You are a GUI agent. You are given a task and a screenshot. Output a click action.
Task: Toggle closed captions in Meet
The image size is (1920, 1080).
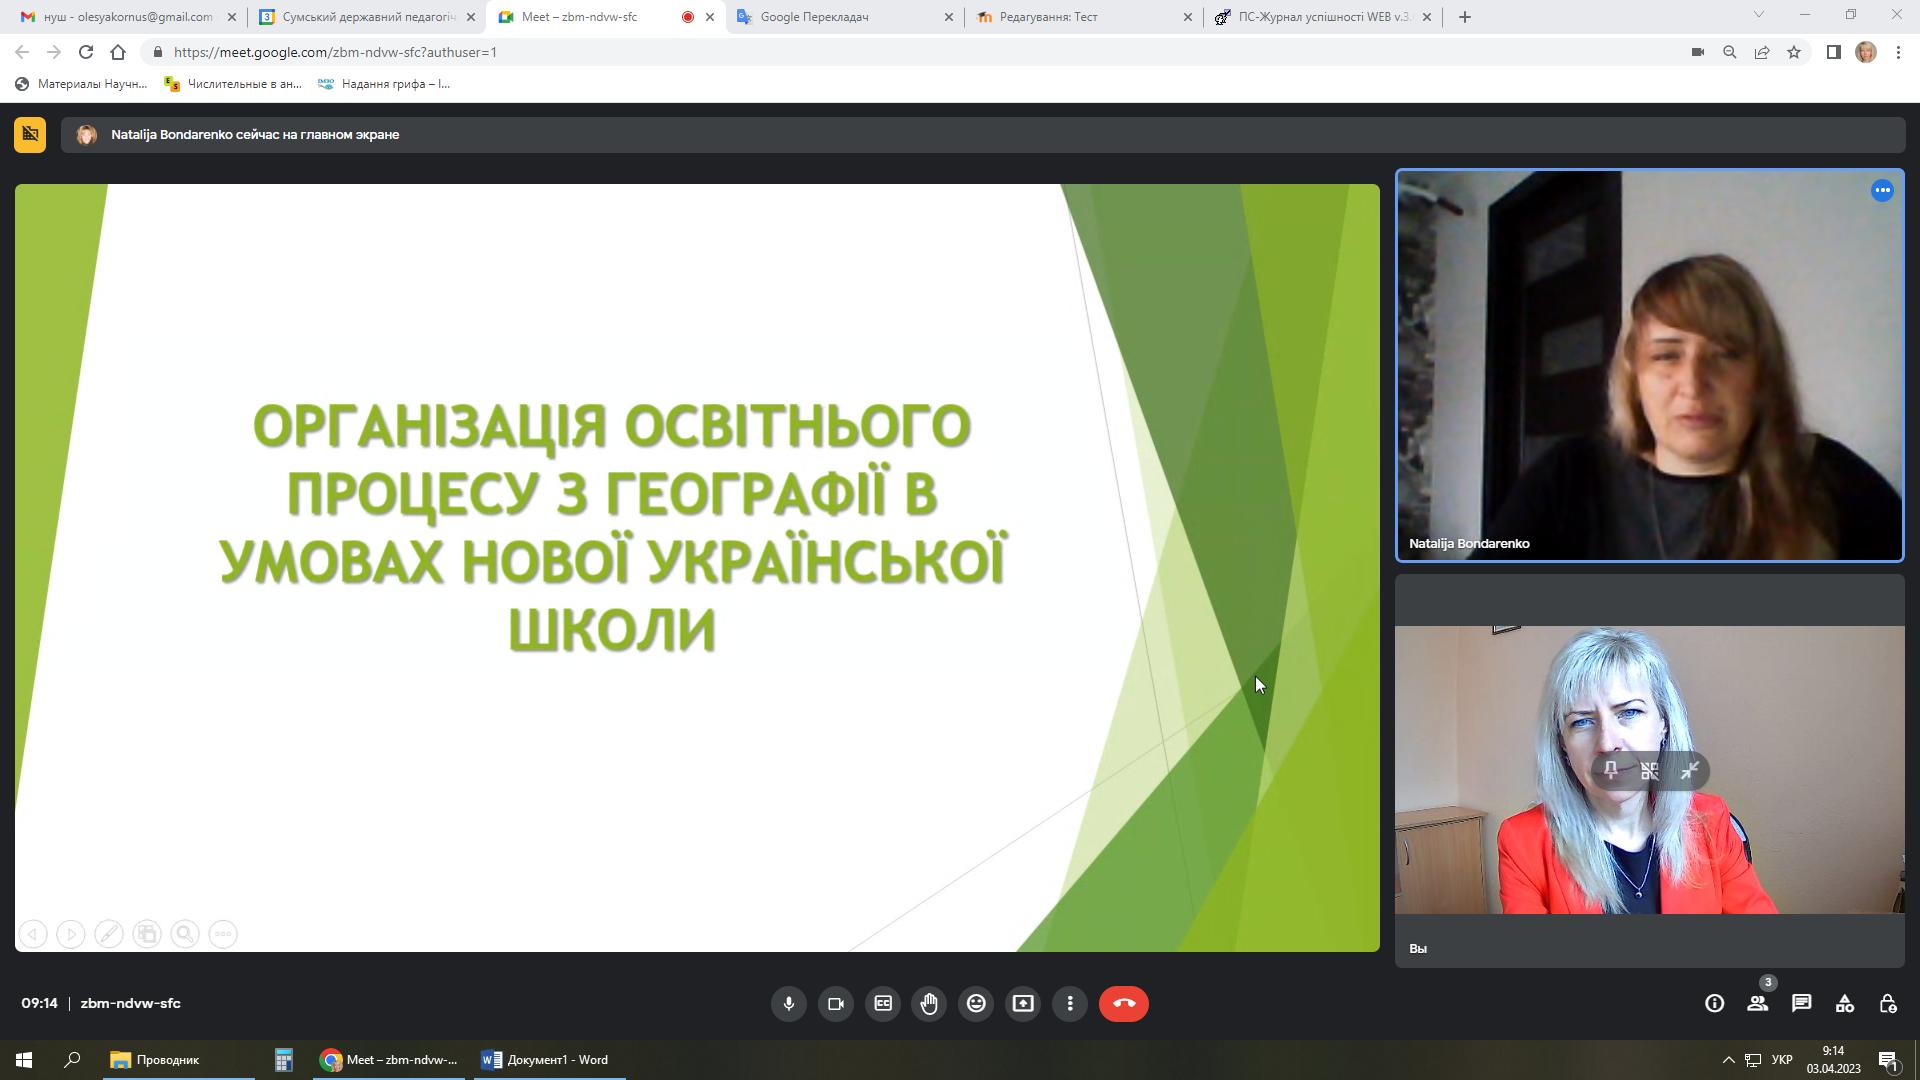883,1004
